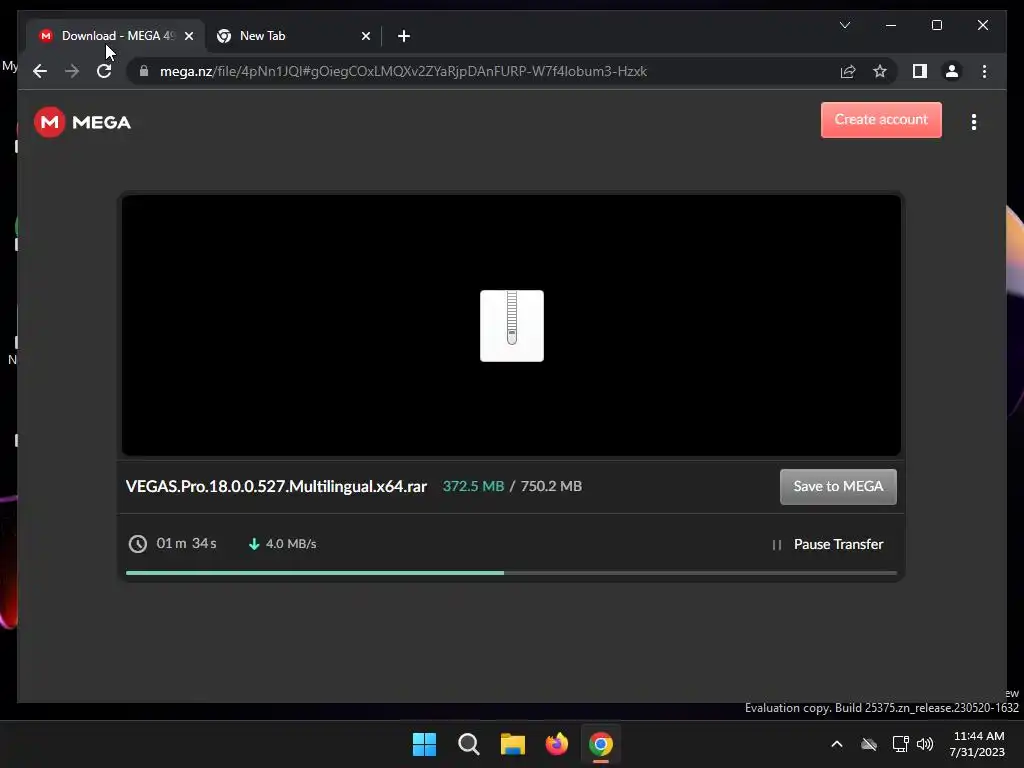Pause the transfer with Pause Transfer

[827, 544]
